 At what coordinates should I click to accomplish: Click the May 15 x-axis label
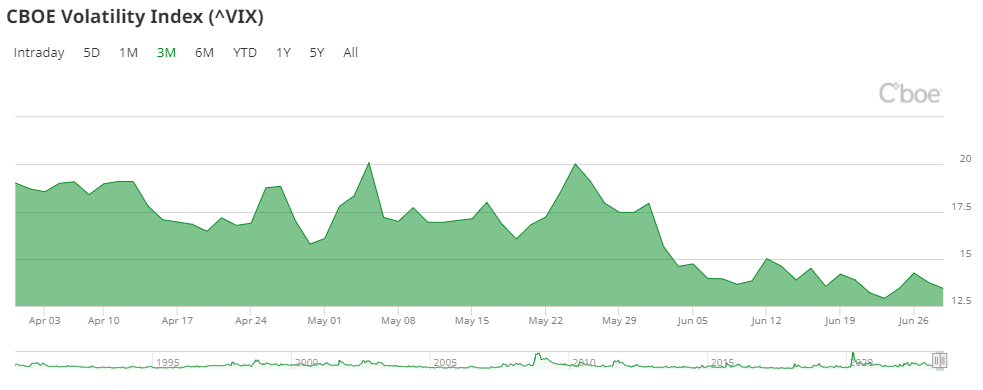pos(471,321)
